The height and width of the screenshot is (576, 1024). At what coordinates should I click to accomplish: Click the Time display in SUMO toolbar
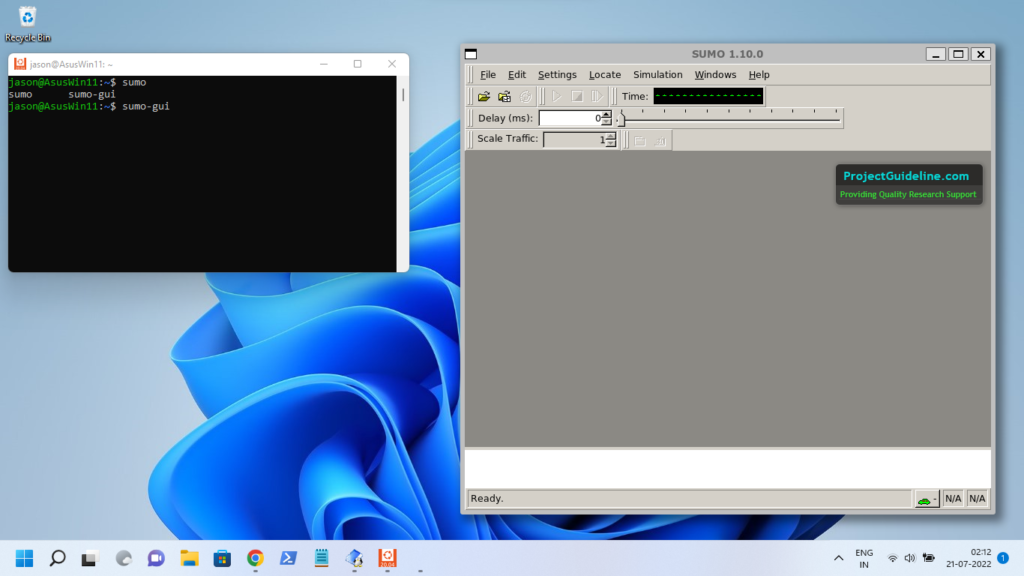pyautogui.click(x=708, y=97)
